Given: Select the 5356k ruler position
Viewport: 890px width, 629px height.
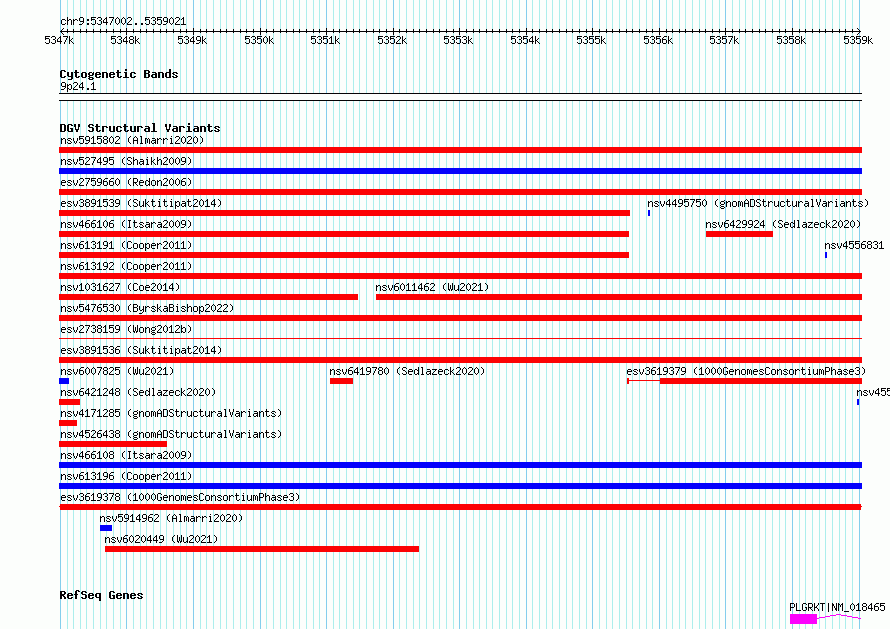Looking at the screenshot, I should pos(658,40).
